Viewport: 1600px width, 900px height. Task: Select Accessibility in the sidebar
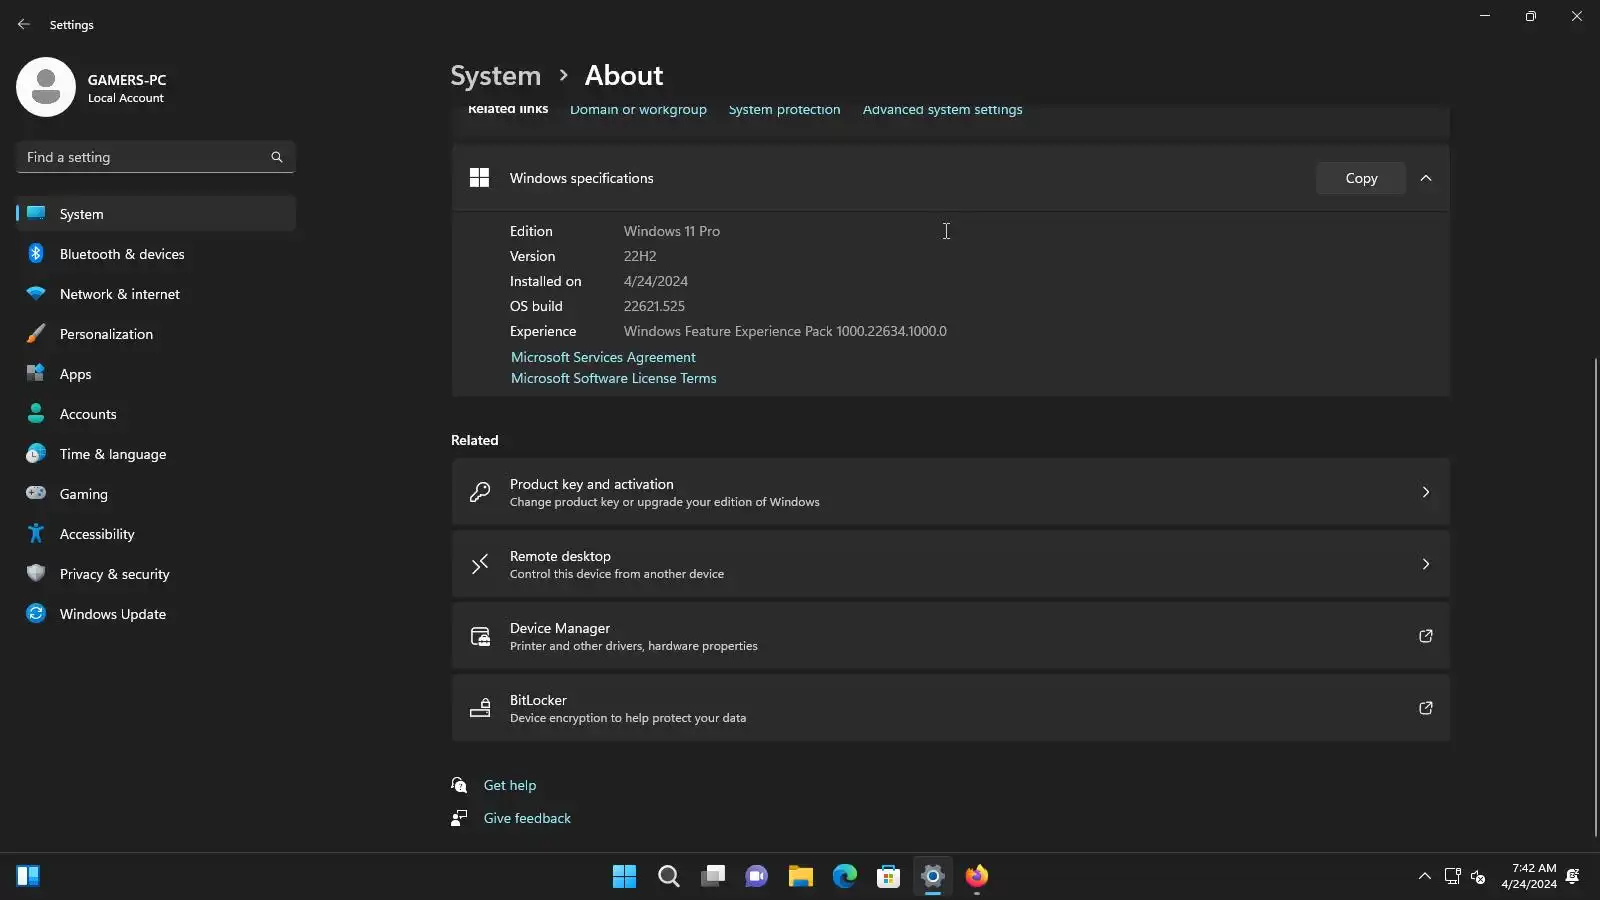click(x=156, y=534)
